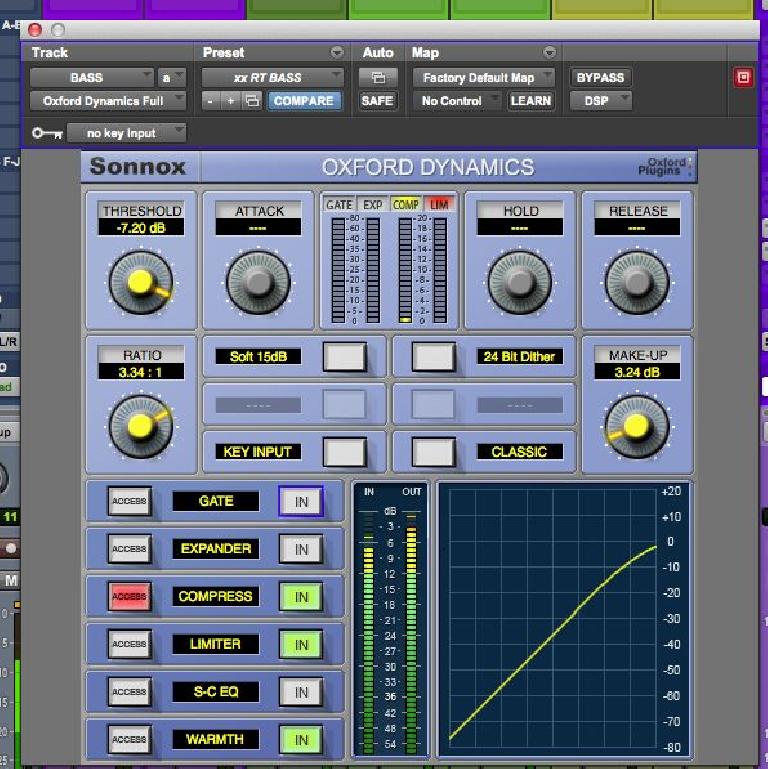The height and width of the screenshot is (769, 768).
Task: Toggle the KEY INPUT button
Action: [x=345, y=452]
